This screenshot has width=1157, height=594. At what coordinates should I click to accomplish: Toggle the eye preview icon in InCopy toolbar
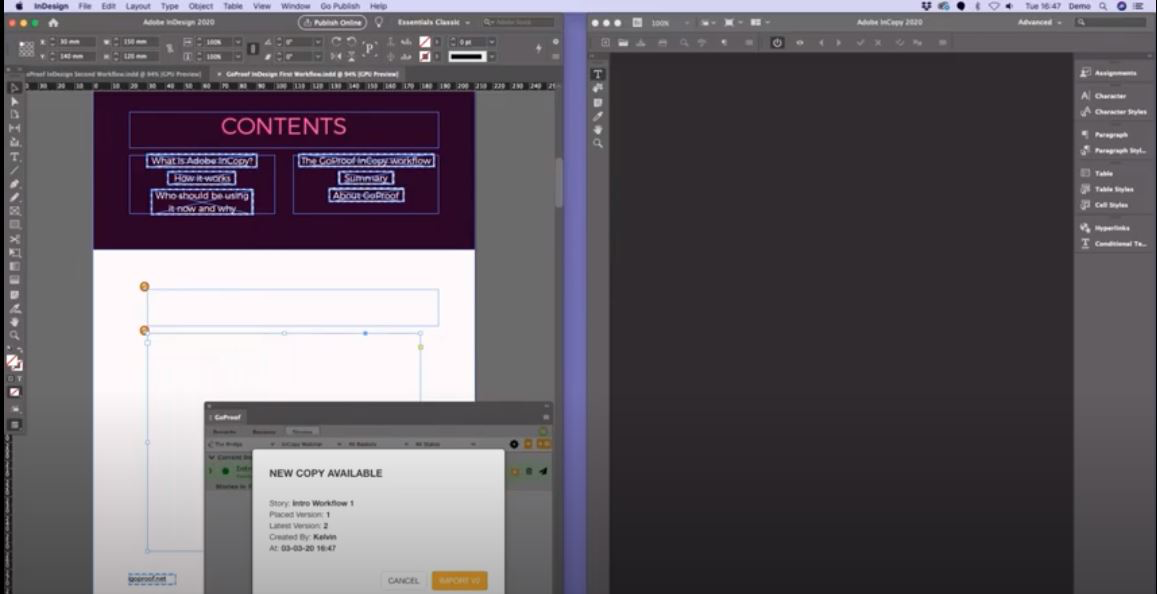pyautogui.click(x=800, y=43)
